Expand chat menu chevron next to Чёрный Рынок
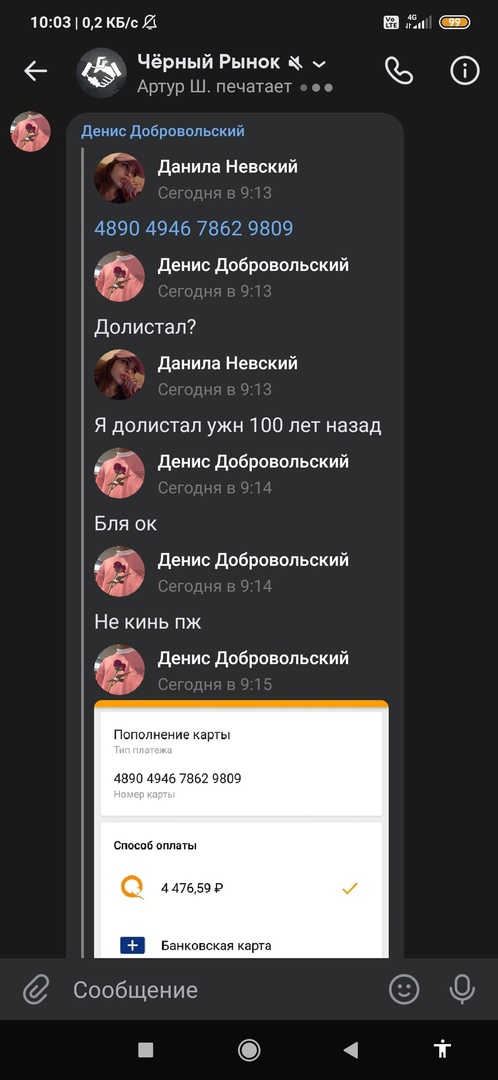The width and height of the screenshot is (498, 1080). pyautogui.click(x=319, y=64)
